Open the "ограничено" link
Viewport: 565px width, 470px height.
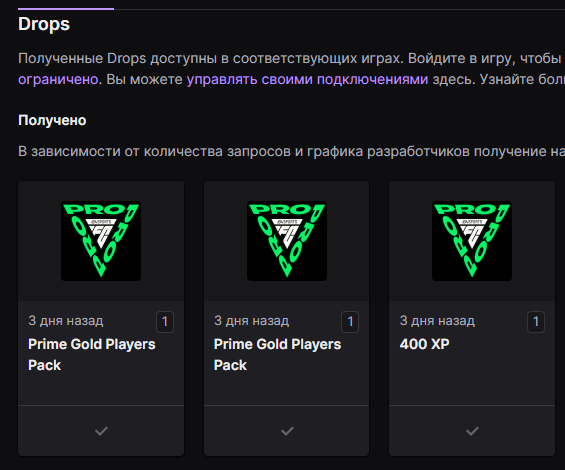click(x=58, y=79)
